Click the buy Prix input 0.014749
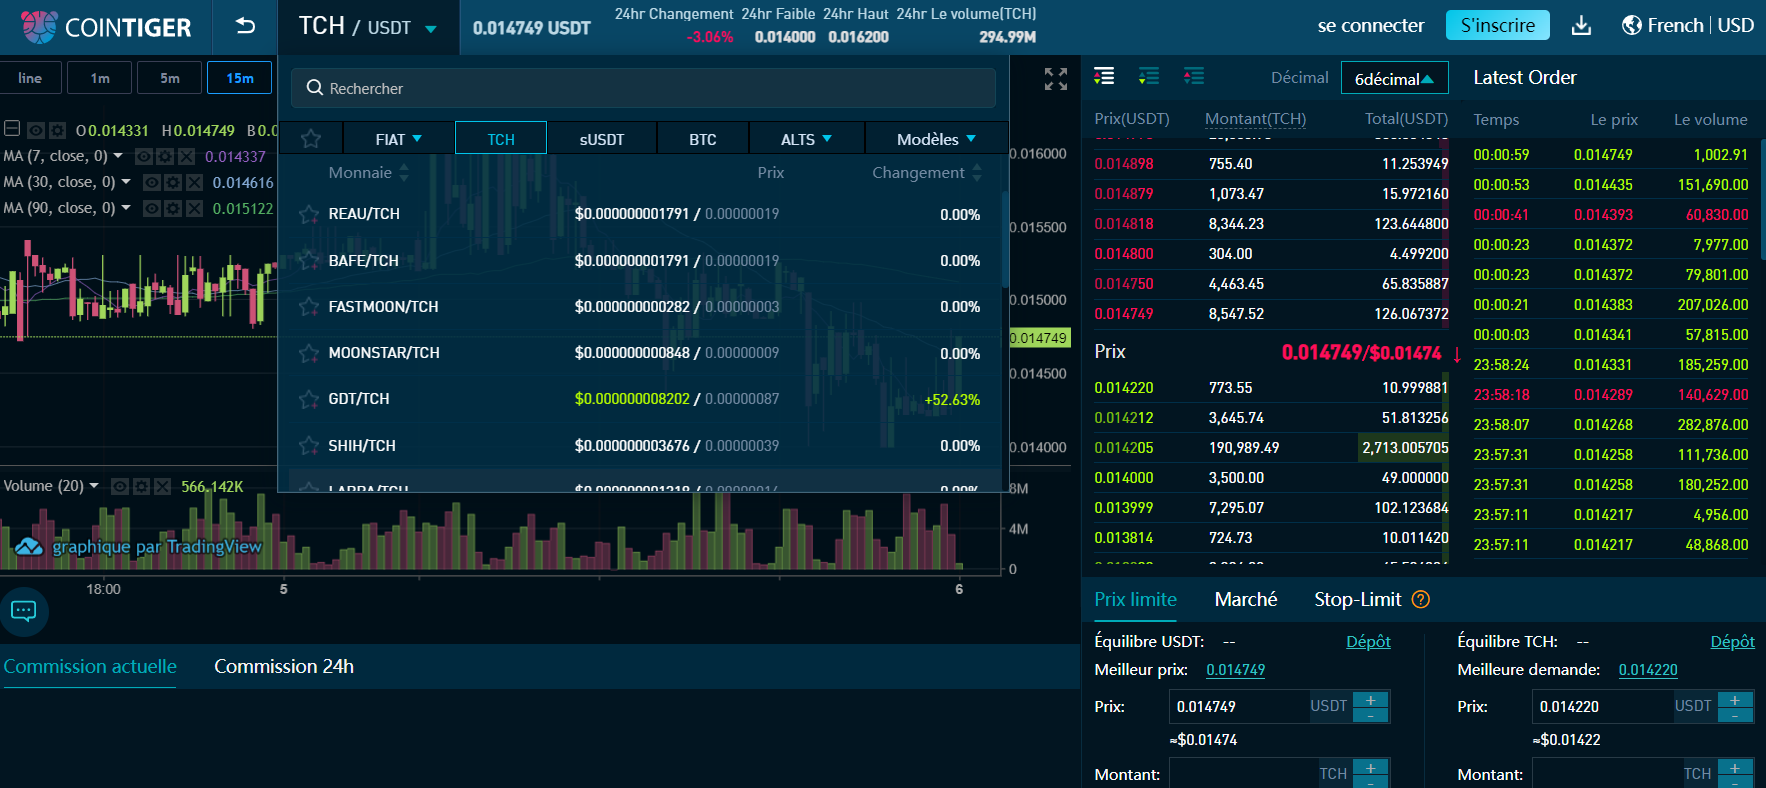1766x788 pixels. tap(1240, 706)
